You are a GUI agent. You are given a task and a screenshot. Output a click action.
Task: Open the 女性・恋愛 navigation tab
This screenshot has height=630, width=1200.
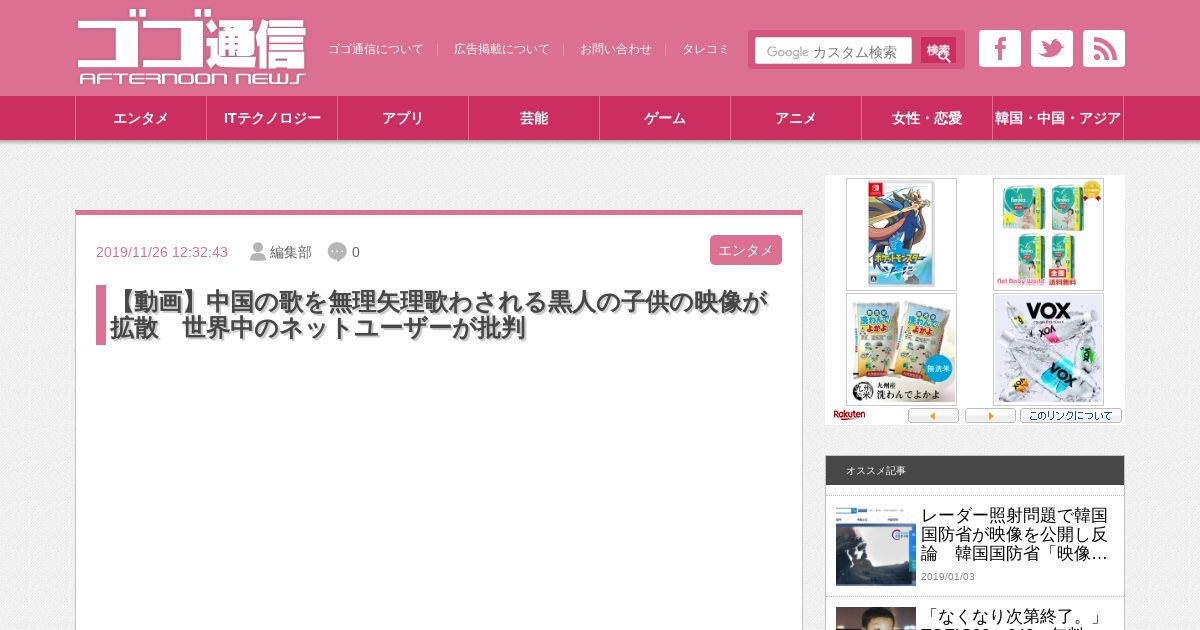(927, 118)
